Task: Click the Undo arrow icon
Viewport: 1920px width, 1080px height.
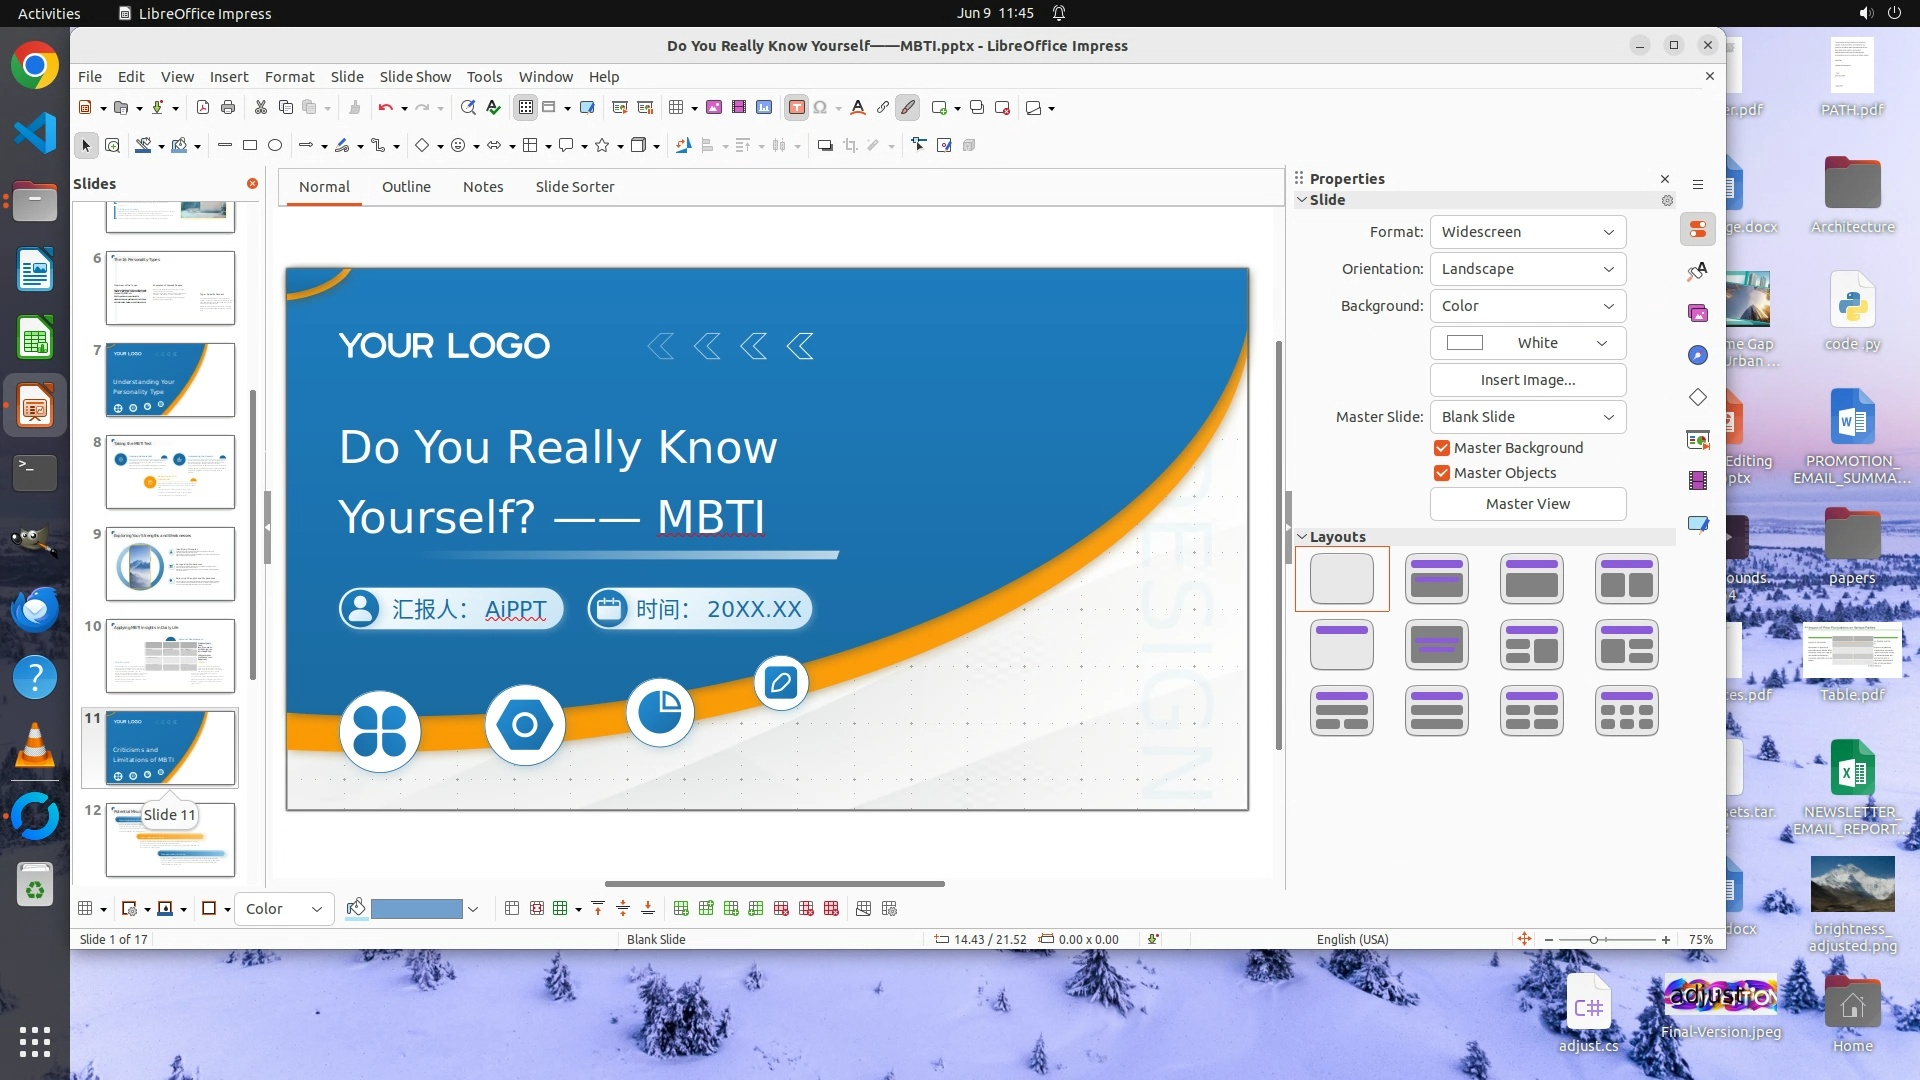Action: coord(385,108)
